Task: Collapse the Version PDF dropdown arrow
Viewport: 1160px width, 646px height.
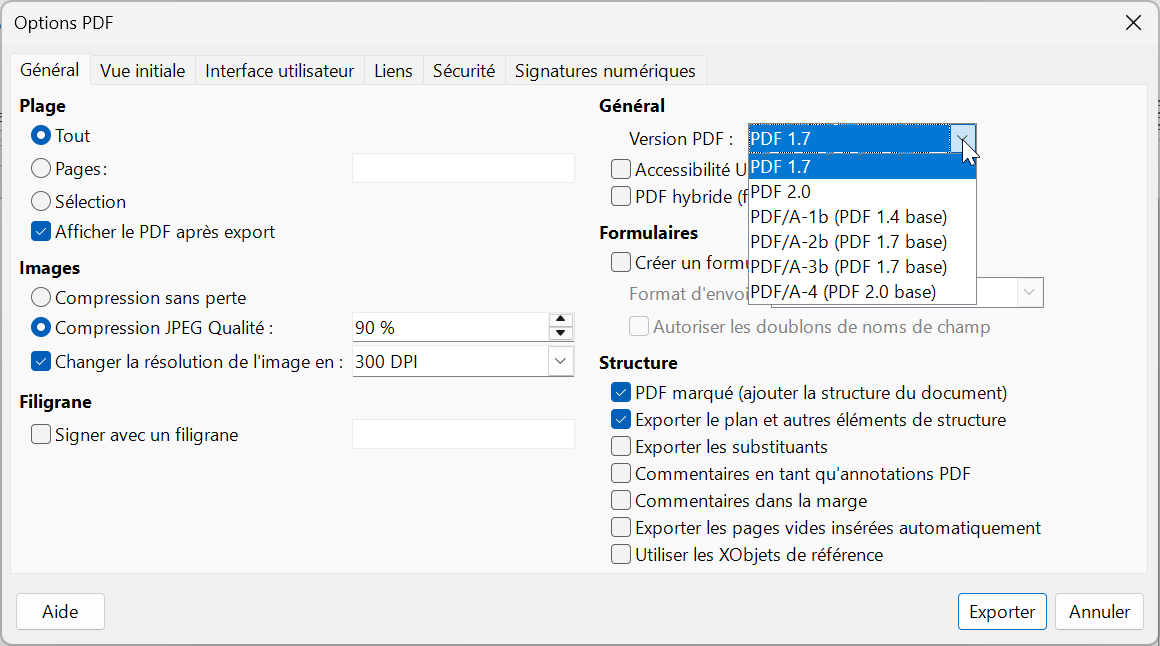Action: [x=962, y=139]
